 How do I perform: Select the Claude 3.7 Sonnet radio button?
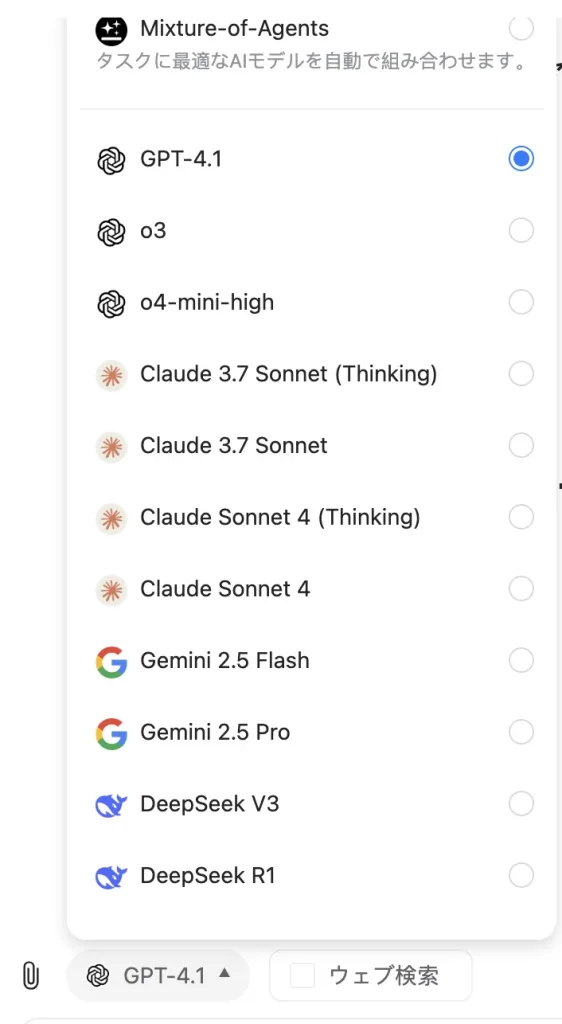point(521,446)
